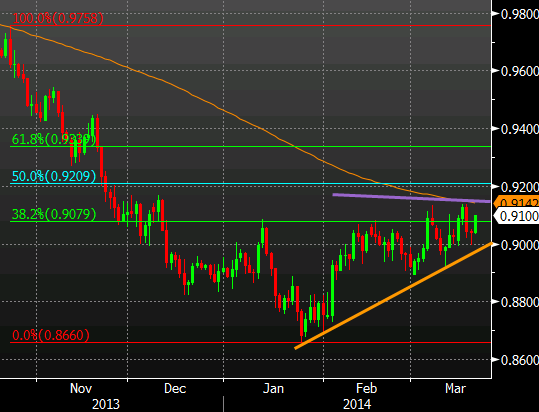The width and height of the screenshot is (539, 412).
Task: Select the red 0.0% retracement line
Action: click(x=250, y=342)
